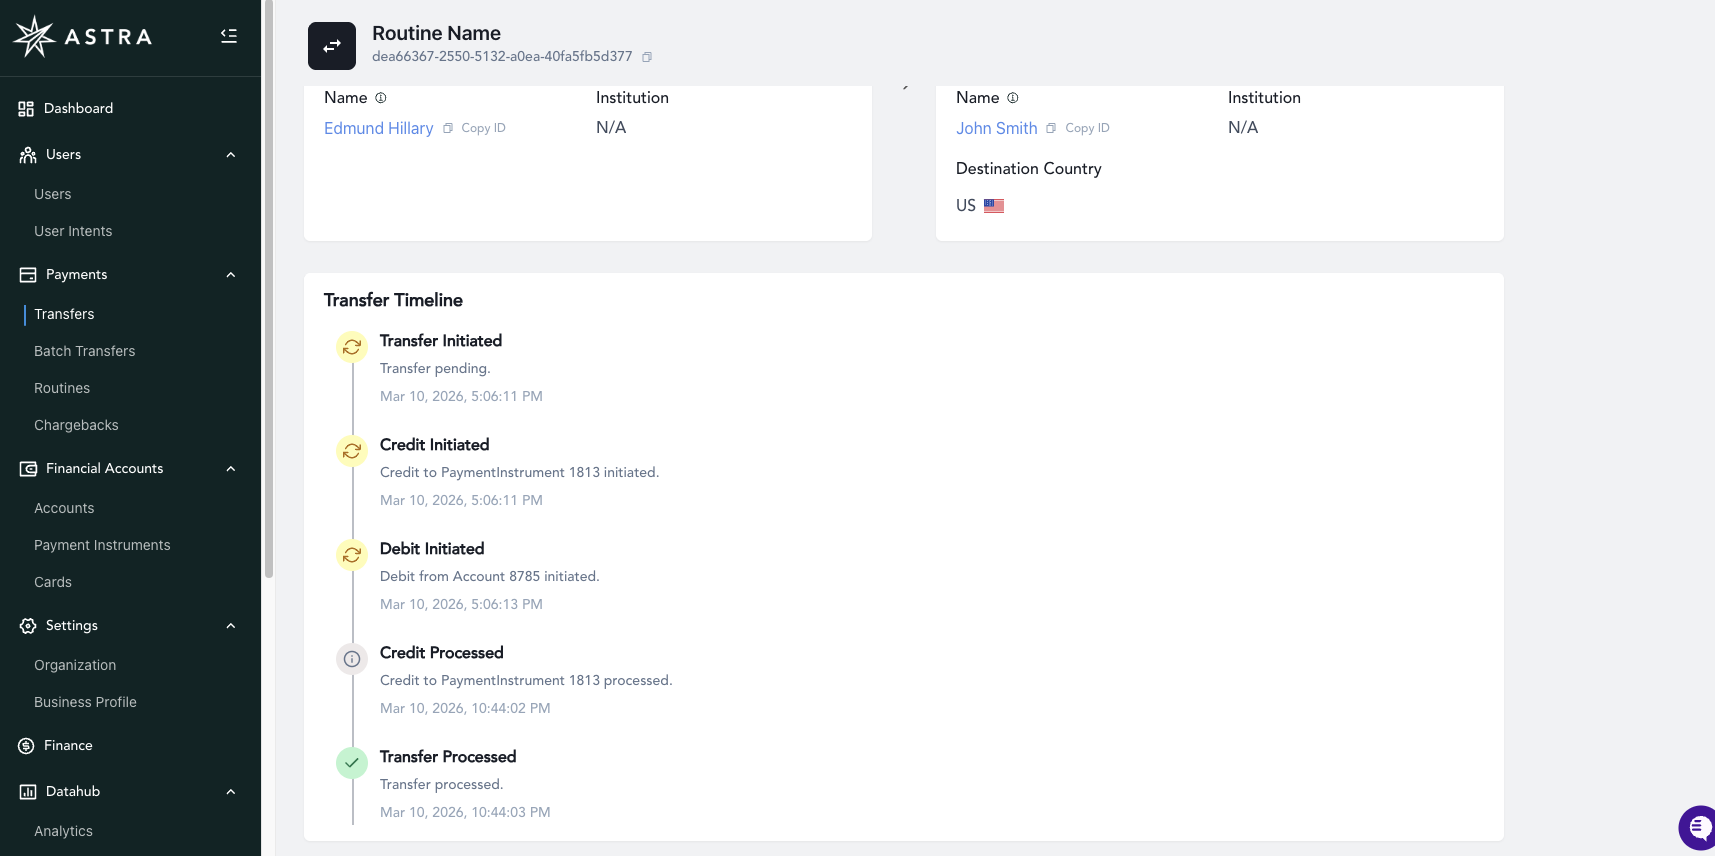This screenshot has height=856, width=1715.
Task: Click the Credit Initiated status icon
Action: point(352,451)
